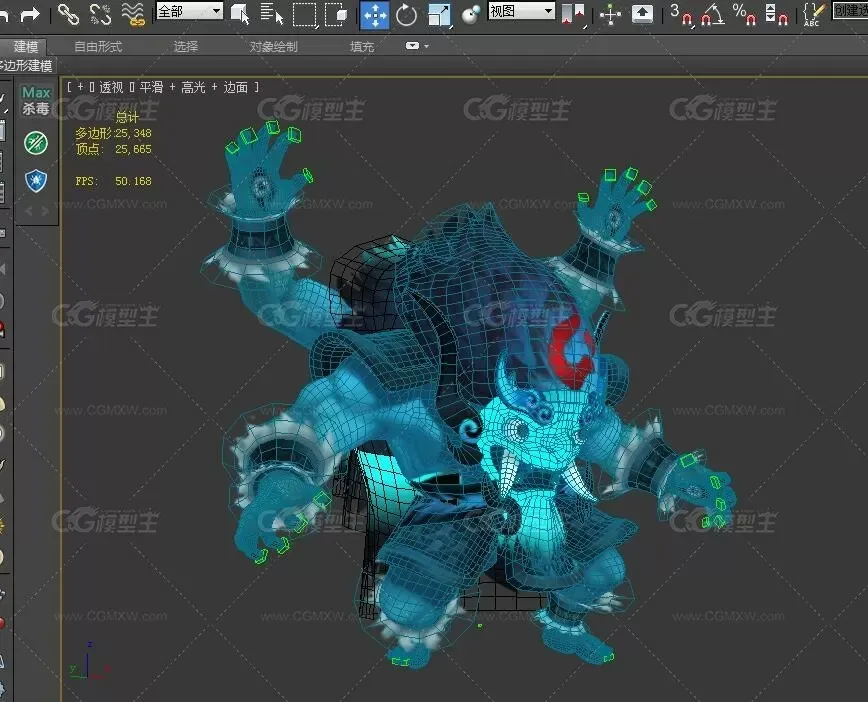Switch to the 对象绘制 ribbon tab
The image size is (868, 702).
pos(273,47)
